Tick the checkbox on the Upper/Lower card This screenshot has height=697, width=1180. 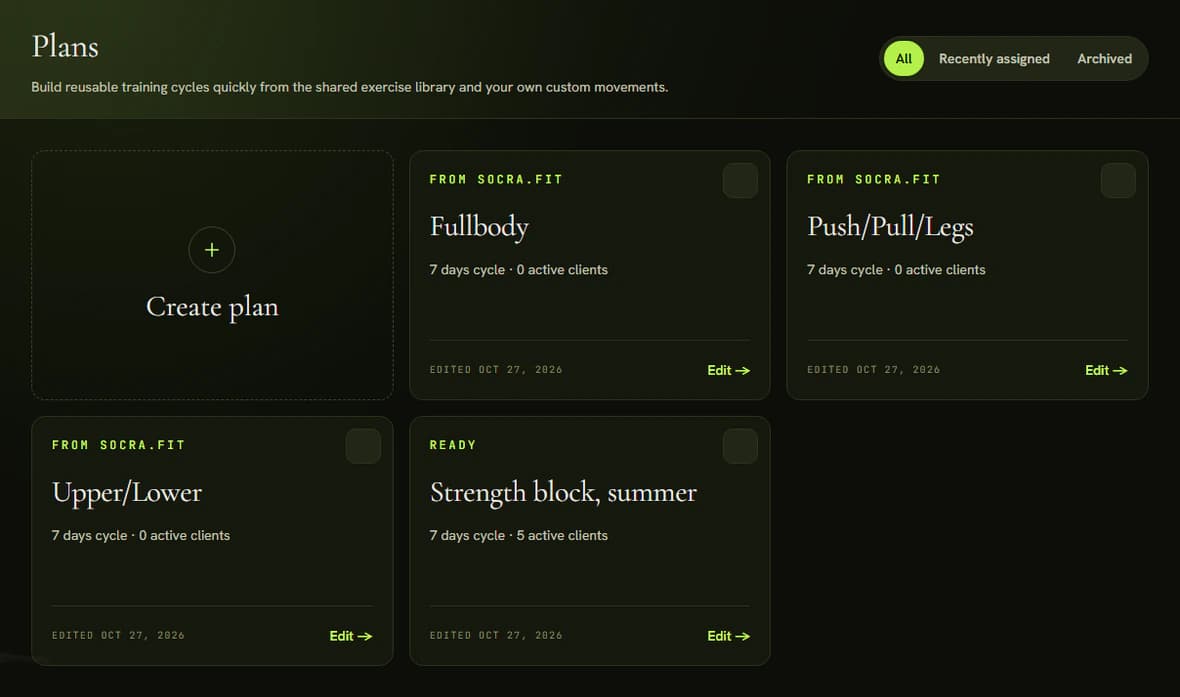pyautogui.click(x=363, y=446)
